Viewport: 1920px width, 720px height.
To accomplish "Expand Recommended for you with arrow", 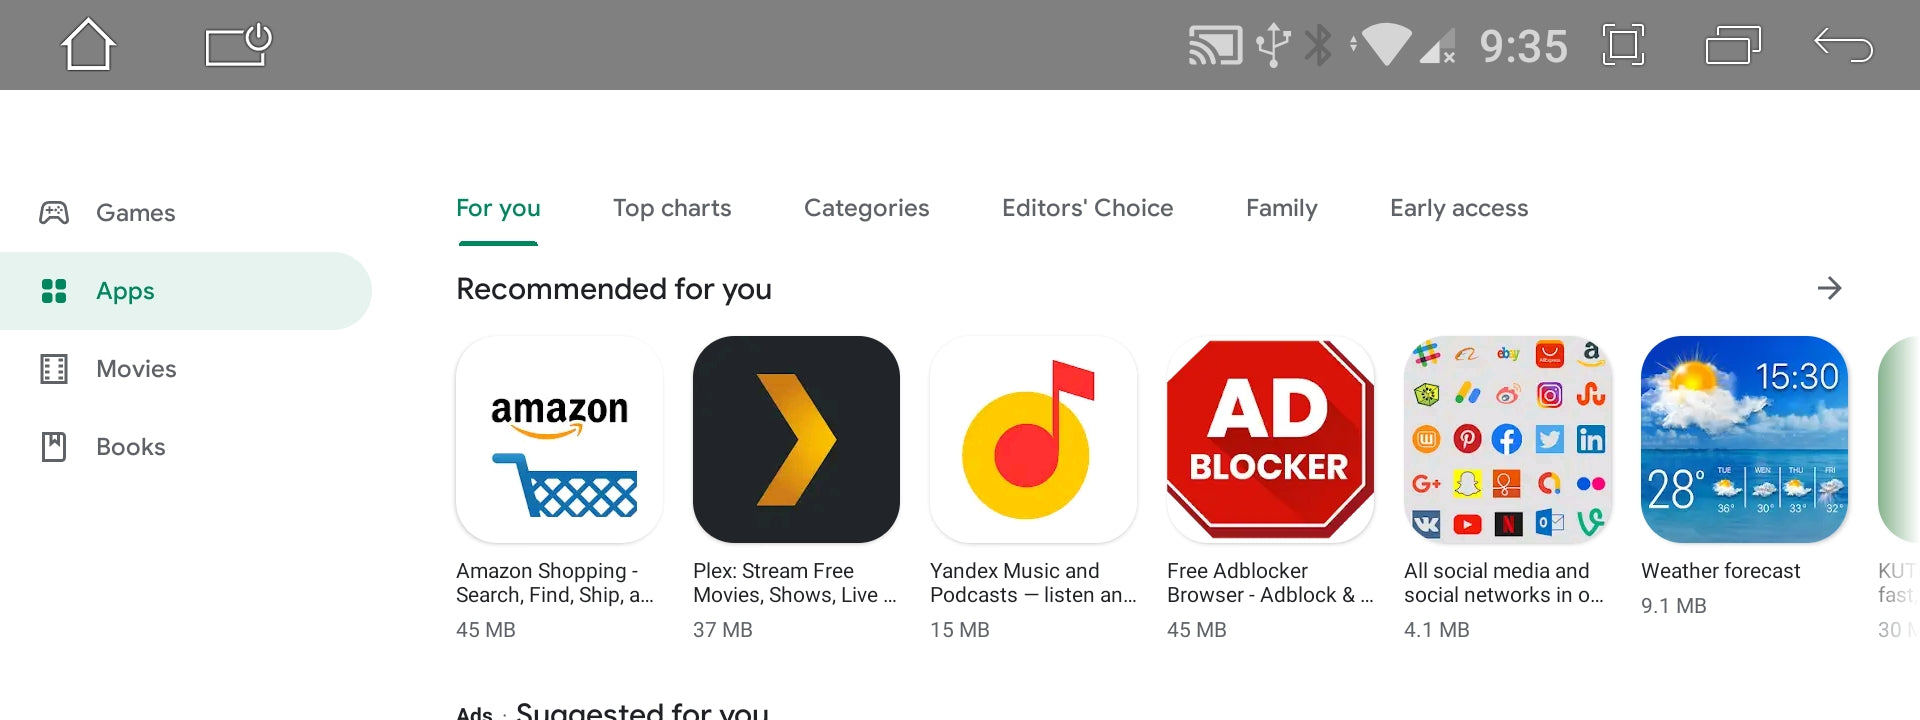I will point(1829,289).
